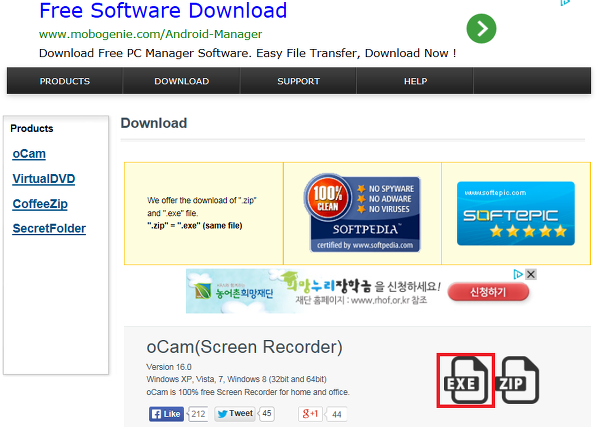Open the CoffeeZip product link
This screenshot has width=600, height=427.
tap(40, 204)
